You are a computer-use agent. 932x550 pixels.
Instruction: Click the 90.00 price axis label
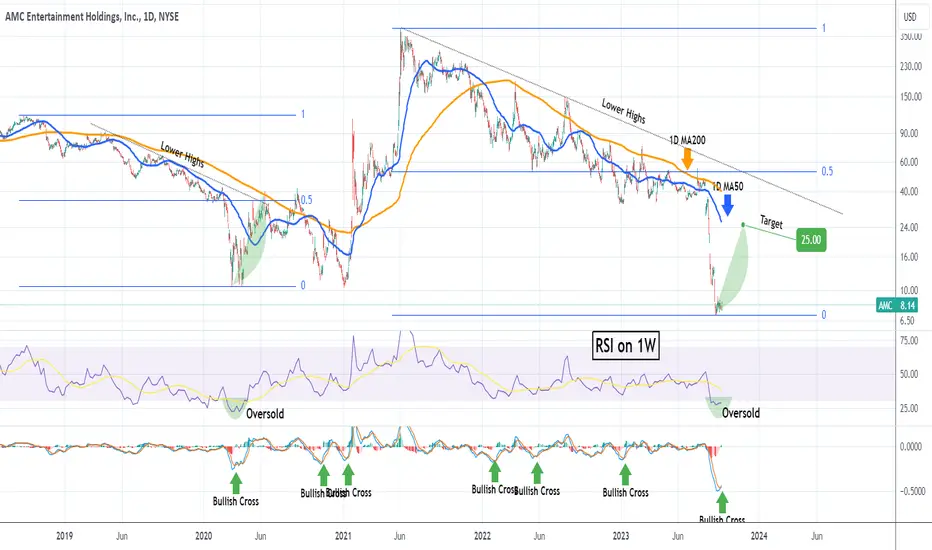pos(909,133)
